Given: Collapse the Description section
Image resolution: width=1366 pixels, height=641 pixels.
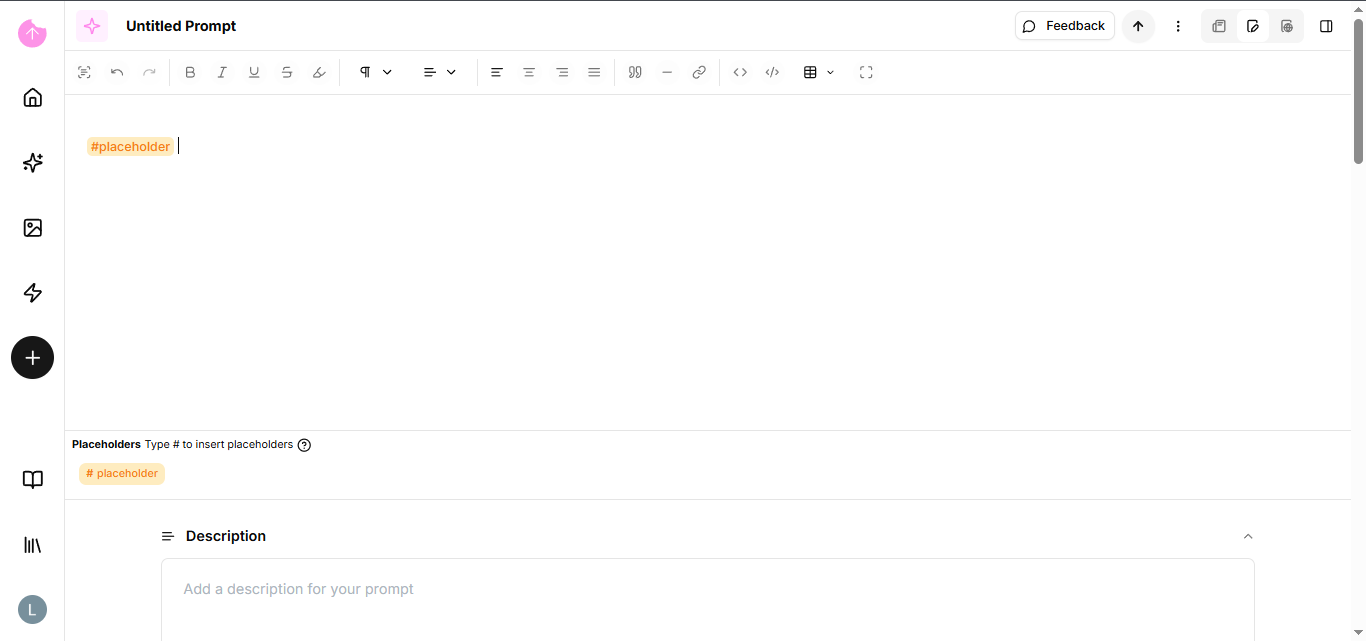Looking at the screenshot, I should tap(1248, 537).
